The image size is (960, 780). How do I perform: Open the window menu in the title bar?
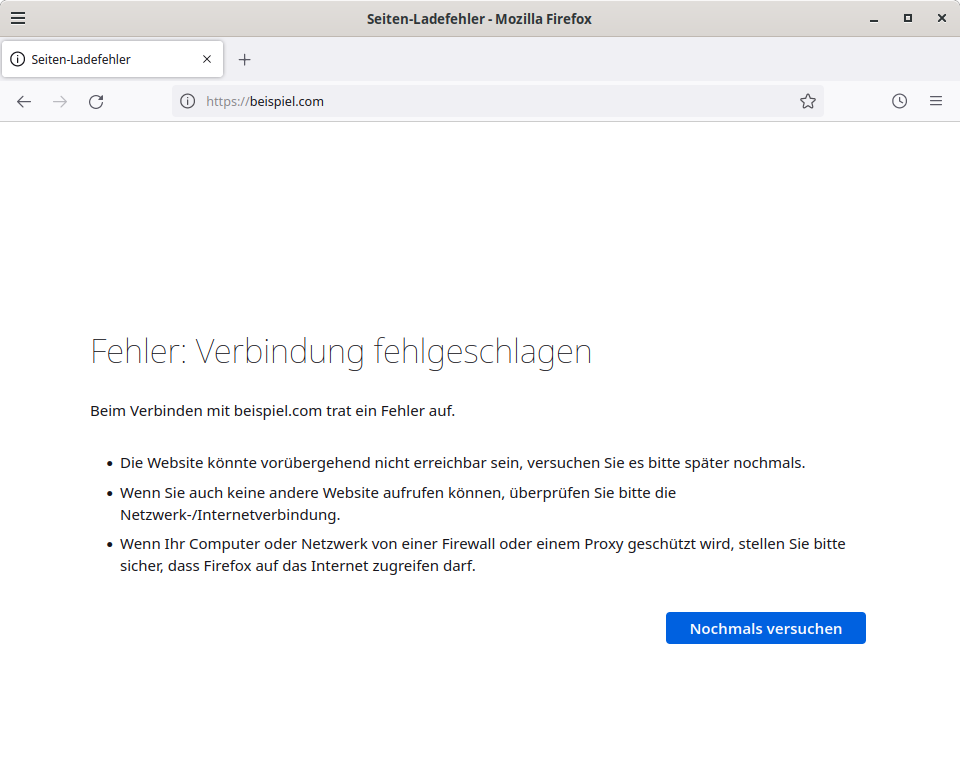[x=18, y=18]
